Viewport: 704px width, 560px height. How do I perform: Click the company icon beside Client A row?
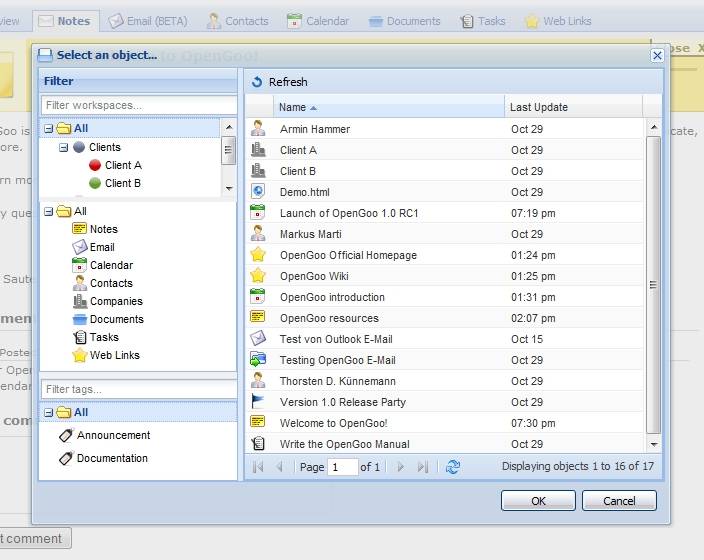258,150
